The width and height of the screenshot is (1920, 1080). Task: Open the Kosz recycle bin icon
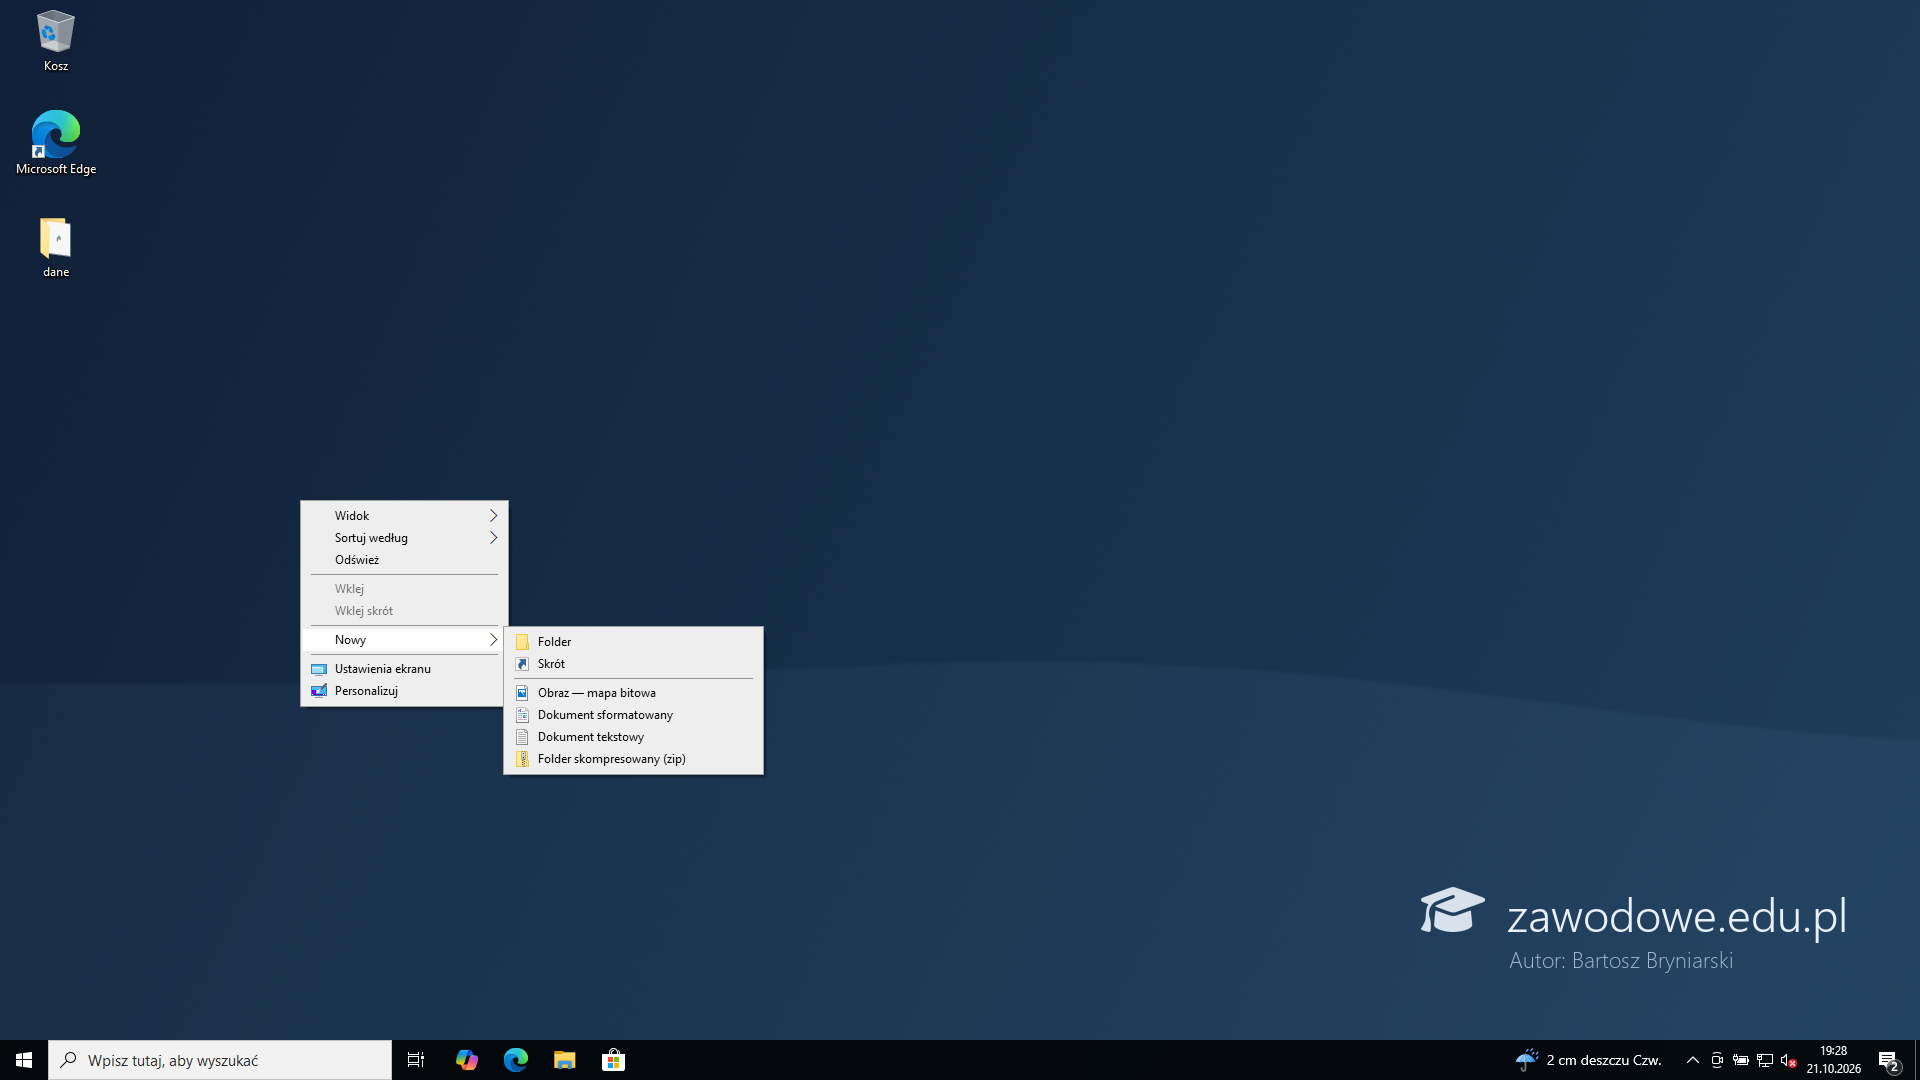[56, 41]
